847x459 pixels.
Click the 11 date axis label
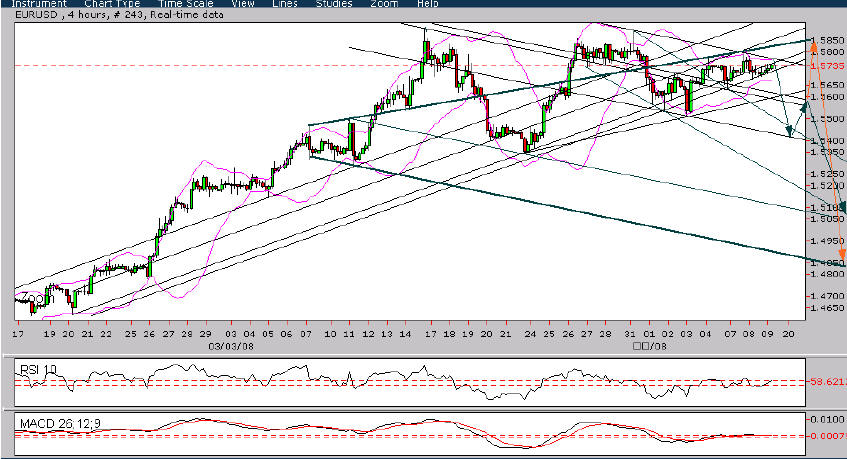tap(349, 334)
